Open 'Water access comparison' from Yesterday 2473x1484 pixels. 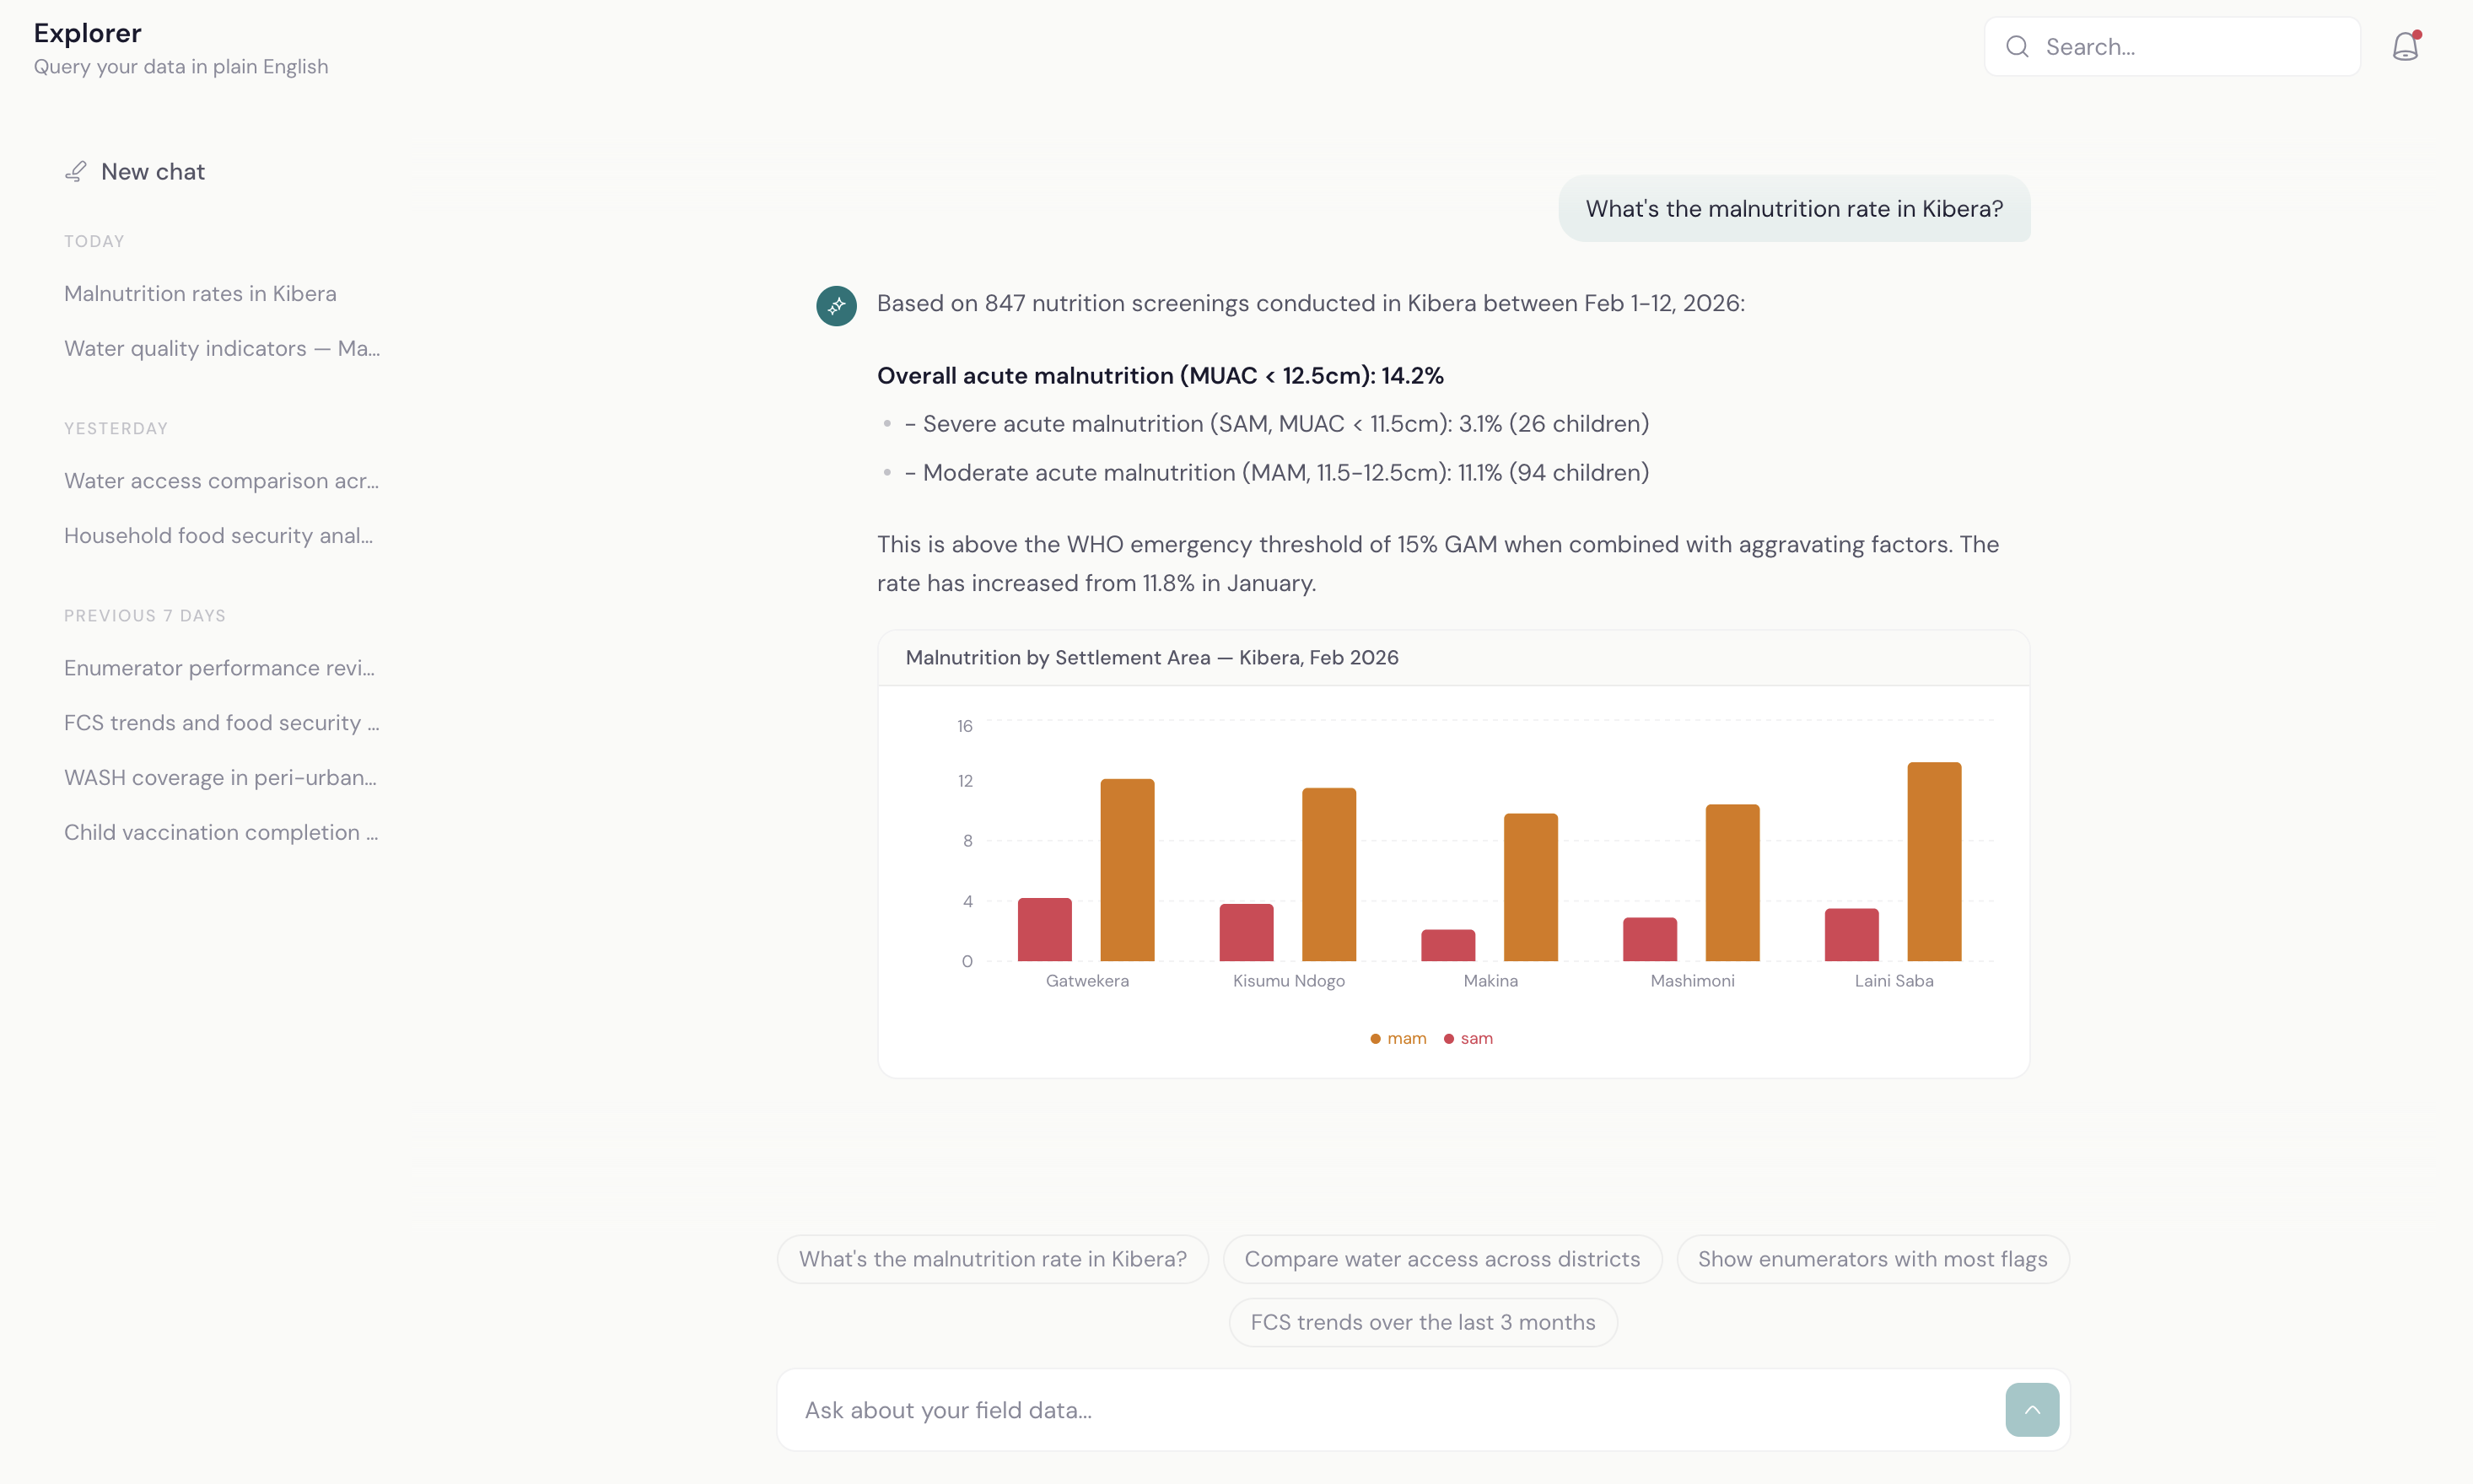[221, 480]
